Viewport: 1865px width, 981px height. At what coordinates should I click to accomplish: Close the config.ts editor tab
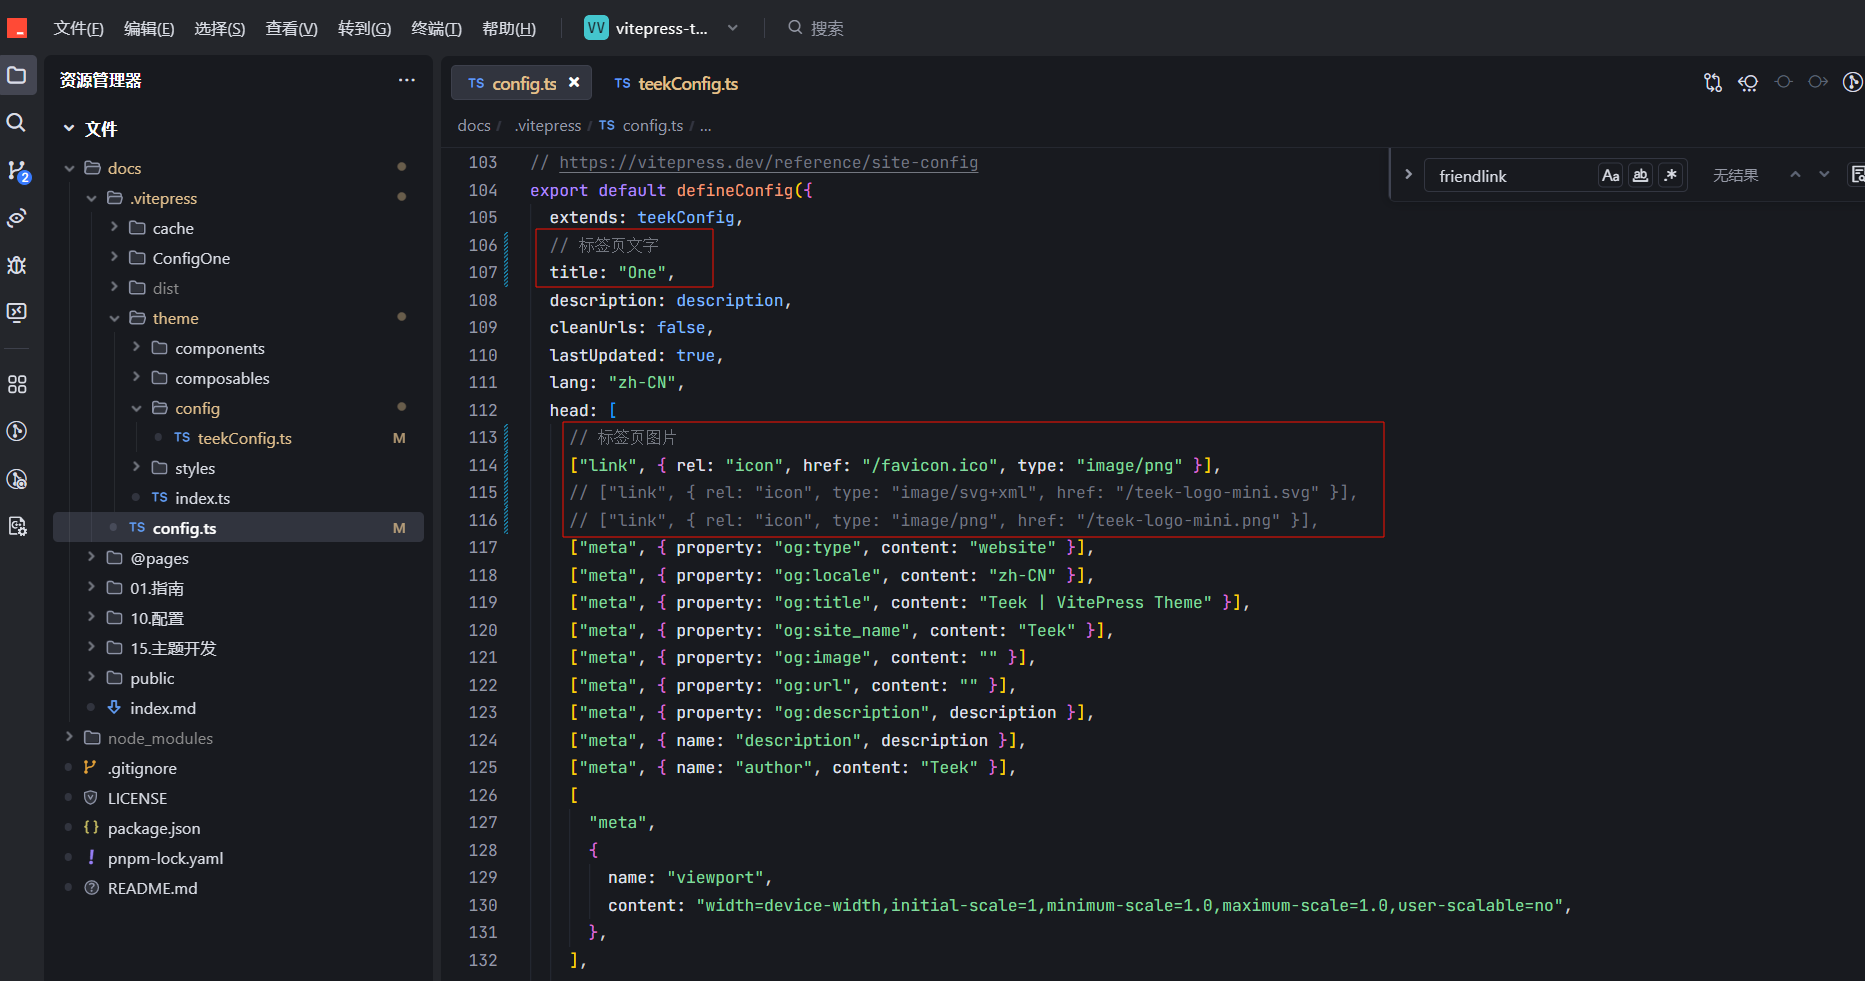[x=574, y=83]
